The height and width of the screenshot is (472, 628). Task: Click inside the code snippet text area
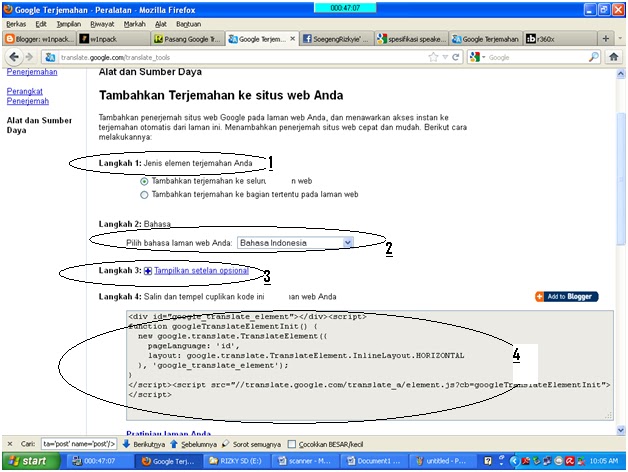[370, 365]
